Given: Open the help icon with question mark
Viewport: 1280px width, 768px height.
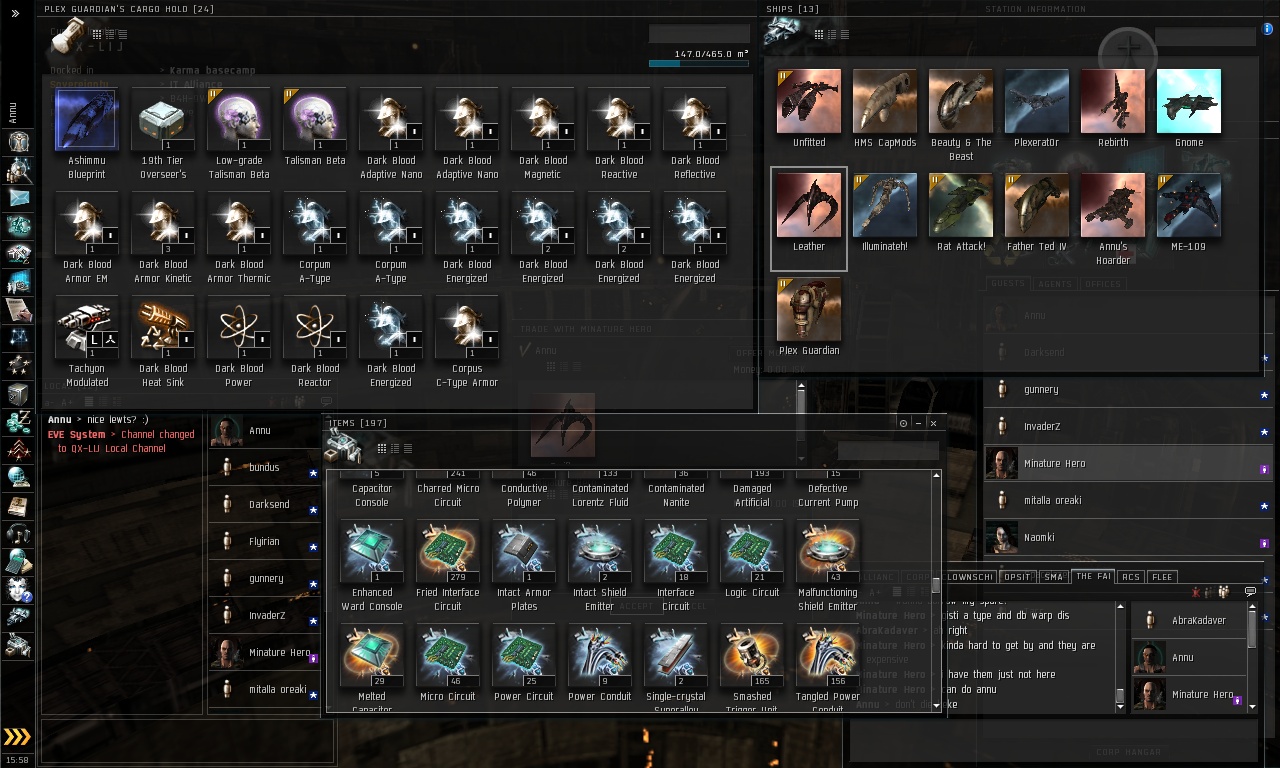Looking at the screenshot, I should [18, 590].
